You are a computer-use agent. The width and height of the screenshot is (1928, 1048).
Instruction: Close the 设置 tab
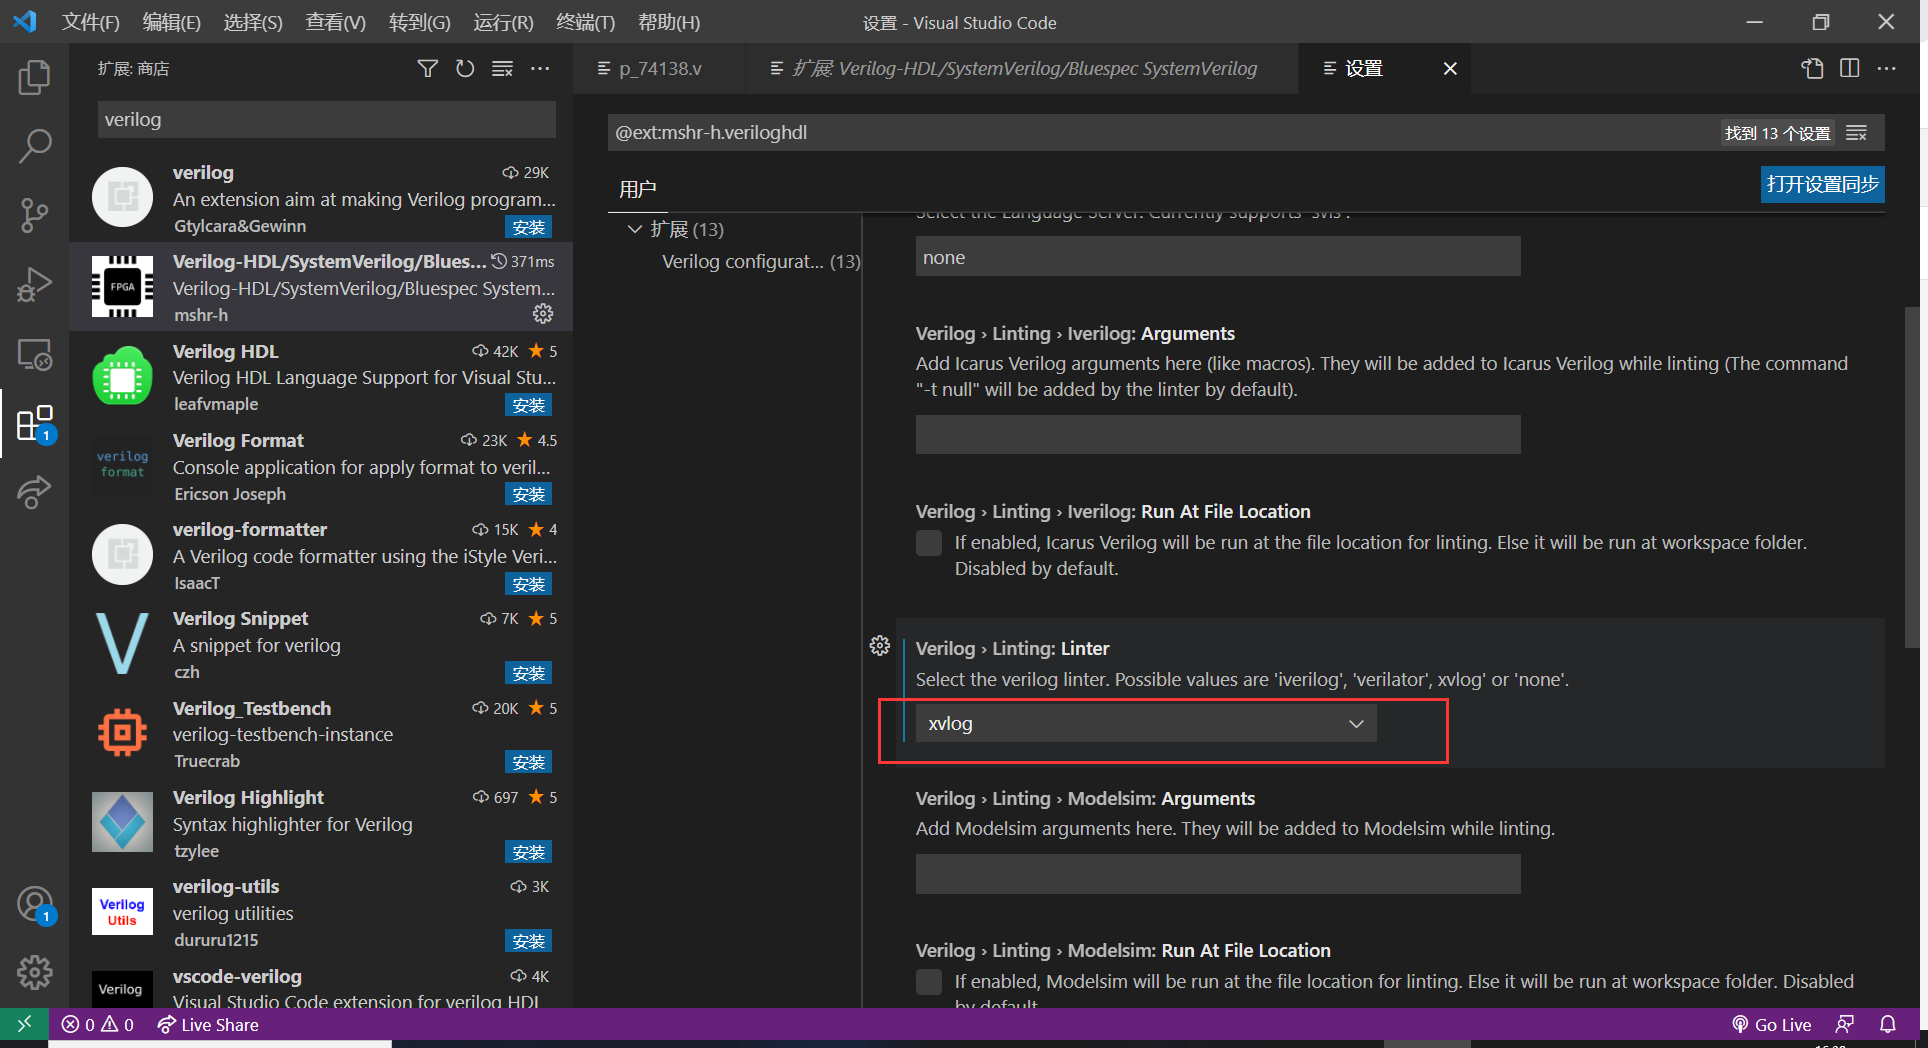click(x=1450, y=68)
